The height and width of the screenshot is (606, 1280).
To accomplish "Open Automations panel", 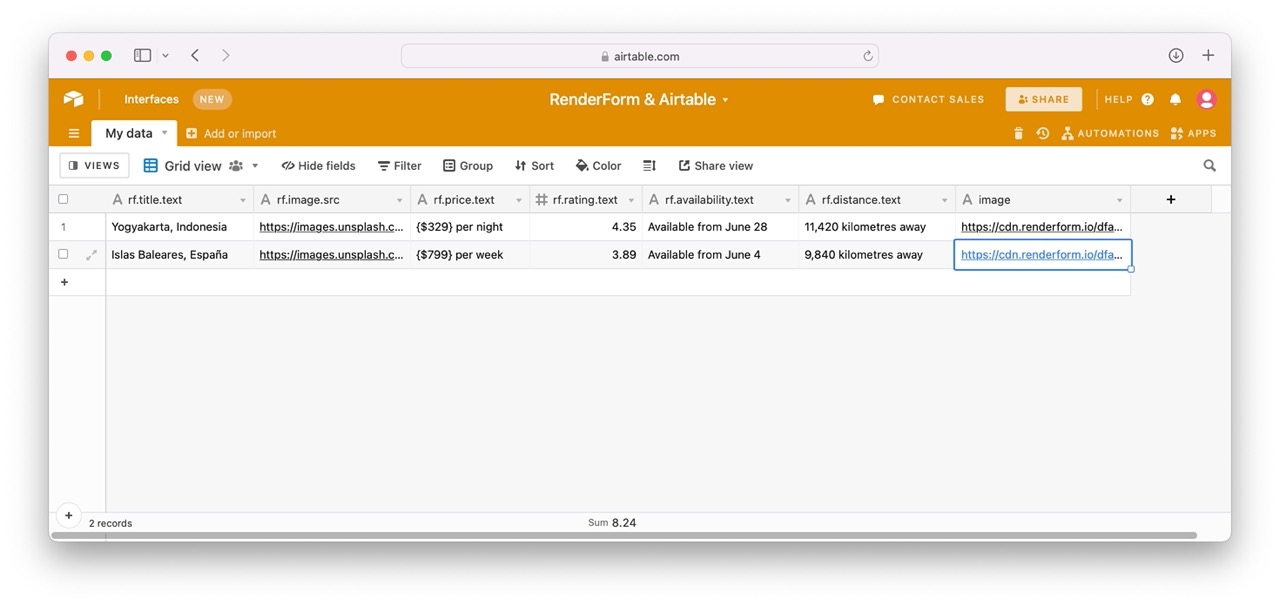I will 1110,133.
